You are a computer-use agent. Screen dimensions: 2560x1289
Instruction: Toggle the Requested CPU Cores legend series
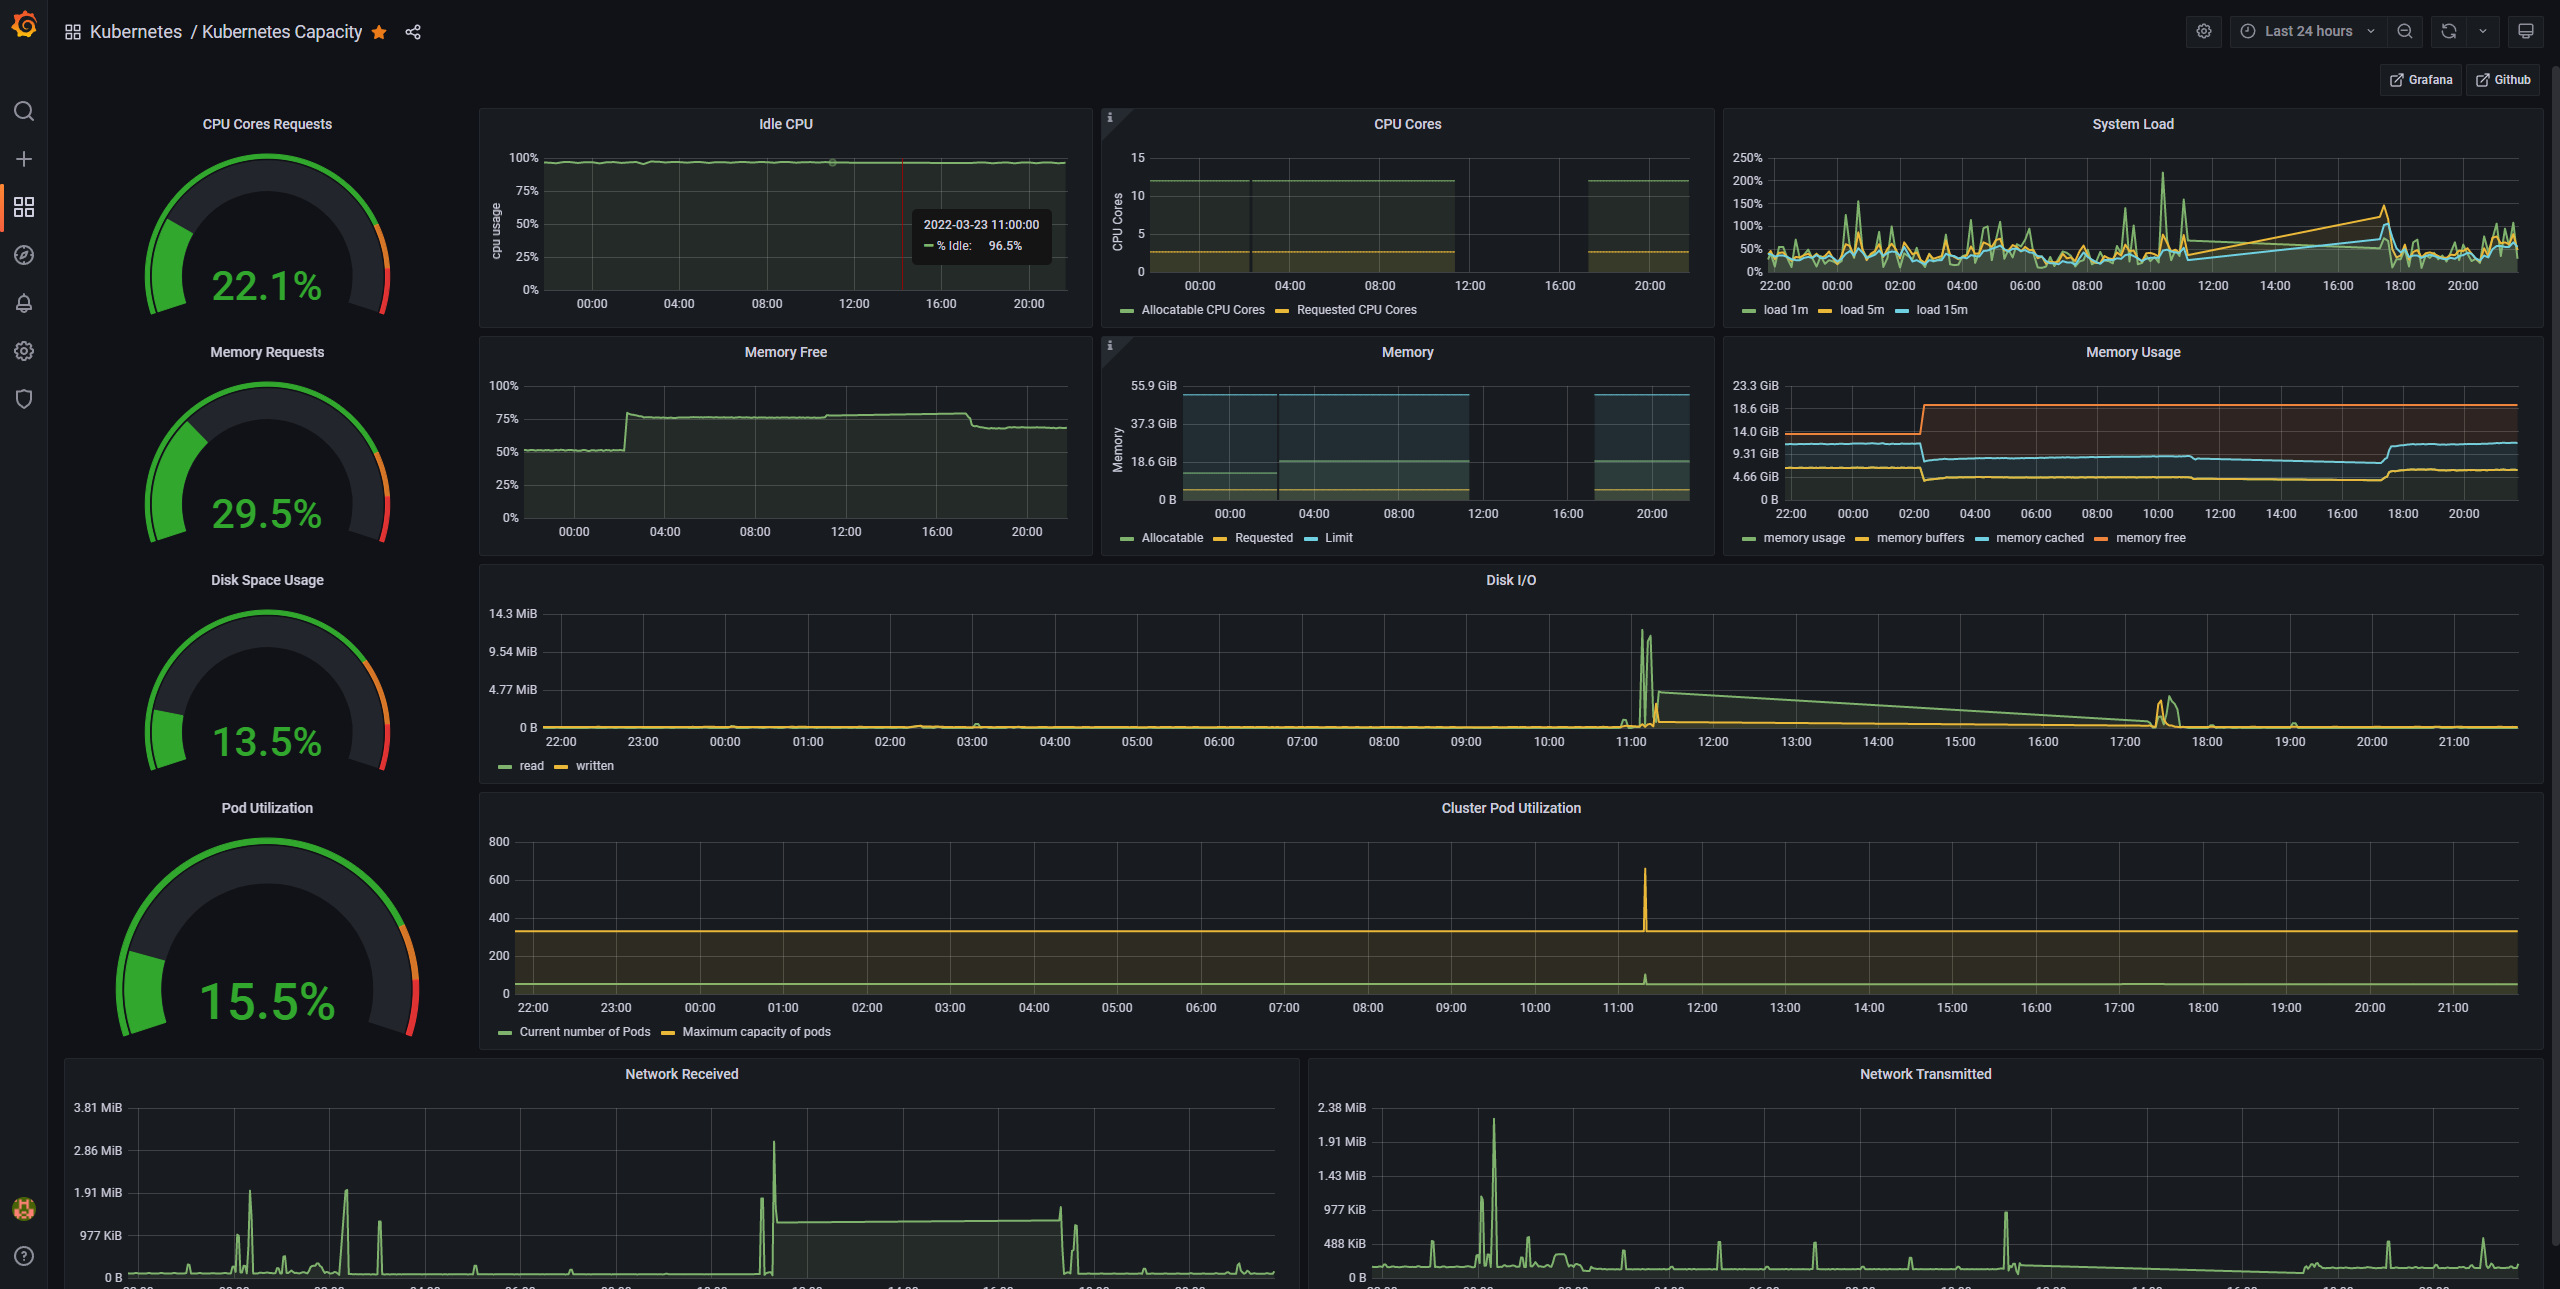pyautogui.click(x=1356, y=310)
